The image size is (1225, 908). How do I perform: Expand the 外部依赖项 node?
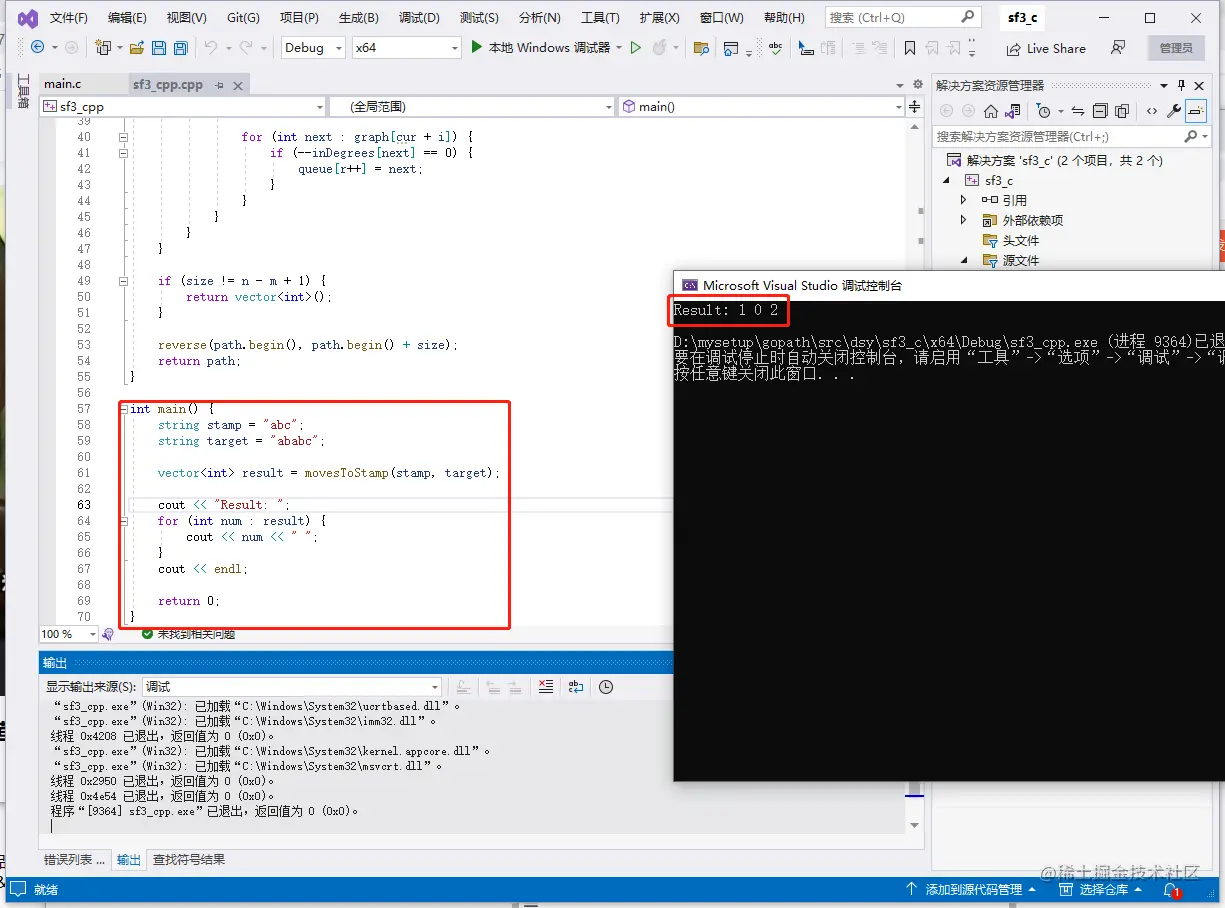[964, 220]
